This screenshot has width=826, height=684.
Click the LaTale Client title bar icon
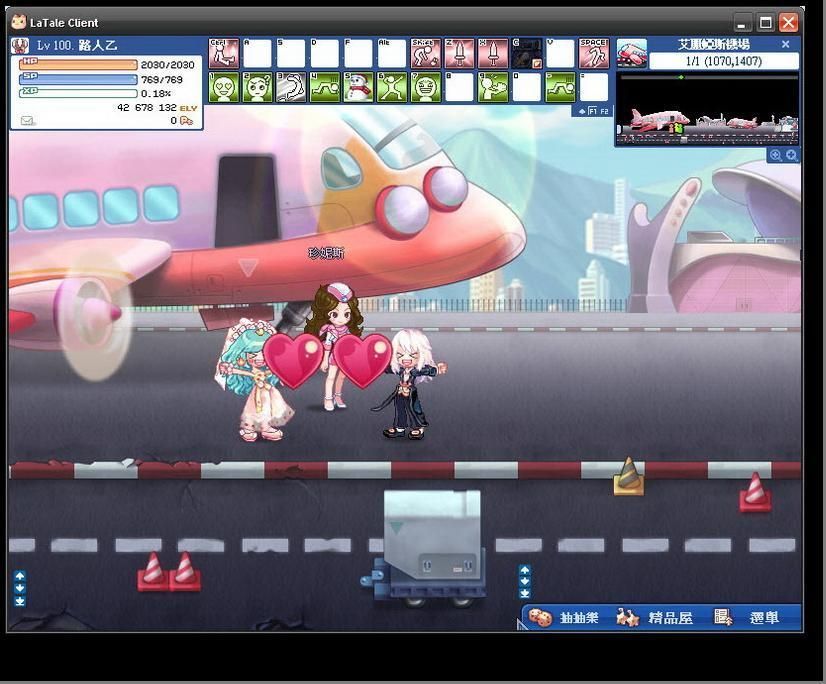pos(19,22)
